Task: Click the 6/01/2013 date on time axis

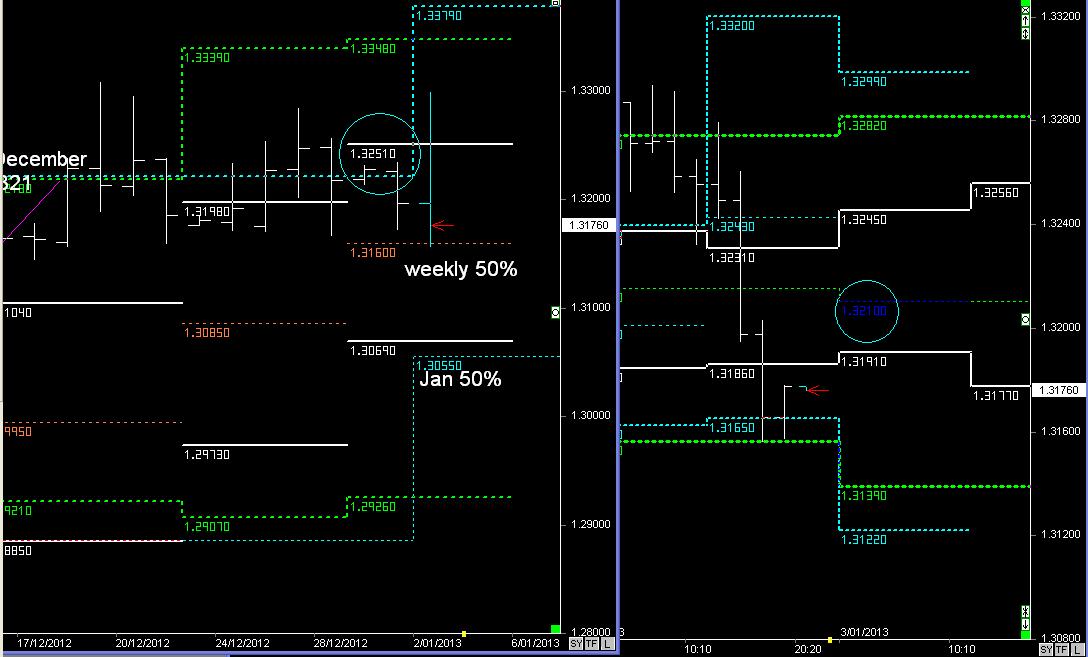Action: 535,643
